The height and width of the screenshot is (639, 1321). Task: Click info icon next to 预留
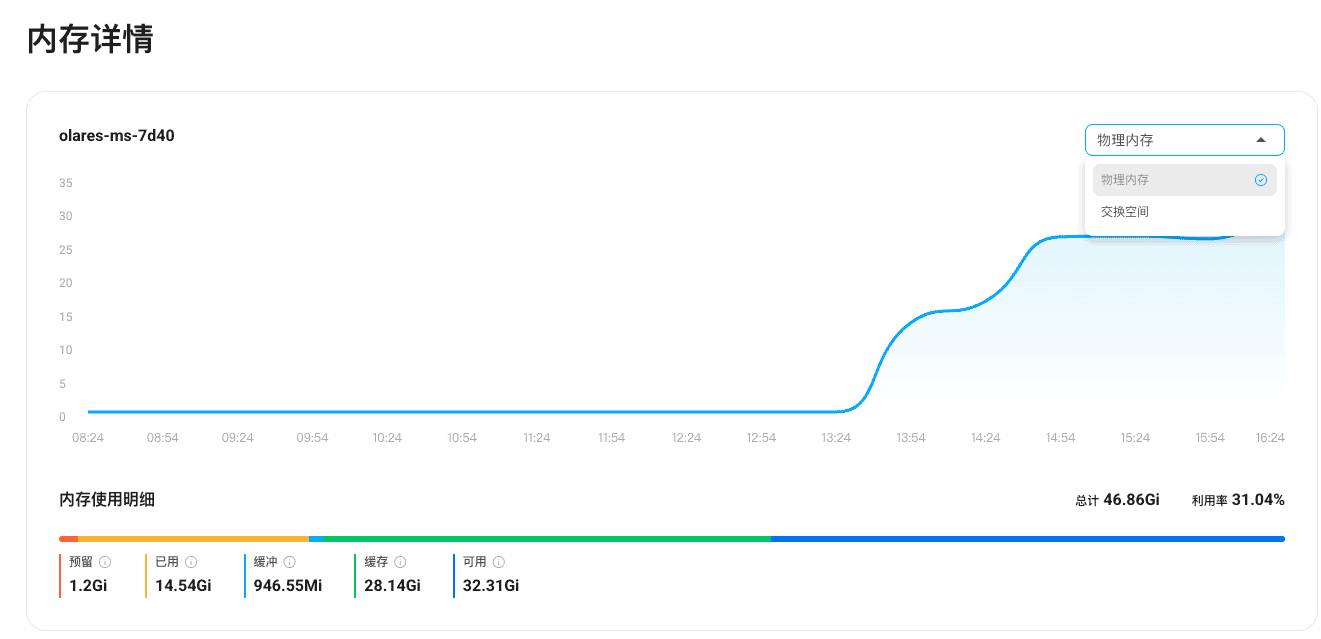(104, 562)
